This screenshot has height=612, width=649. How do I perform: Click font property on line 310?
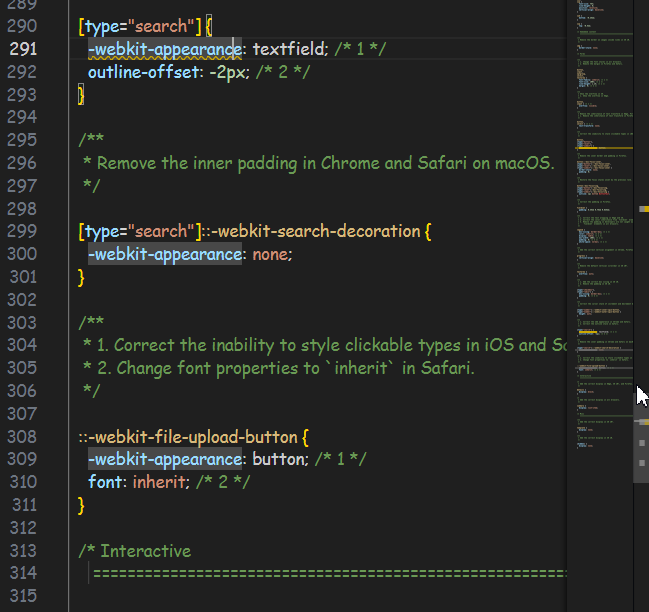[105, 482]
